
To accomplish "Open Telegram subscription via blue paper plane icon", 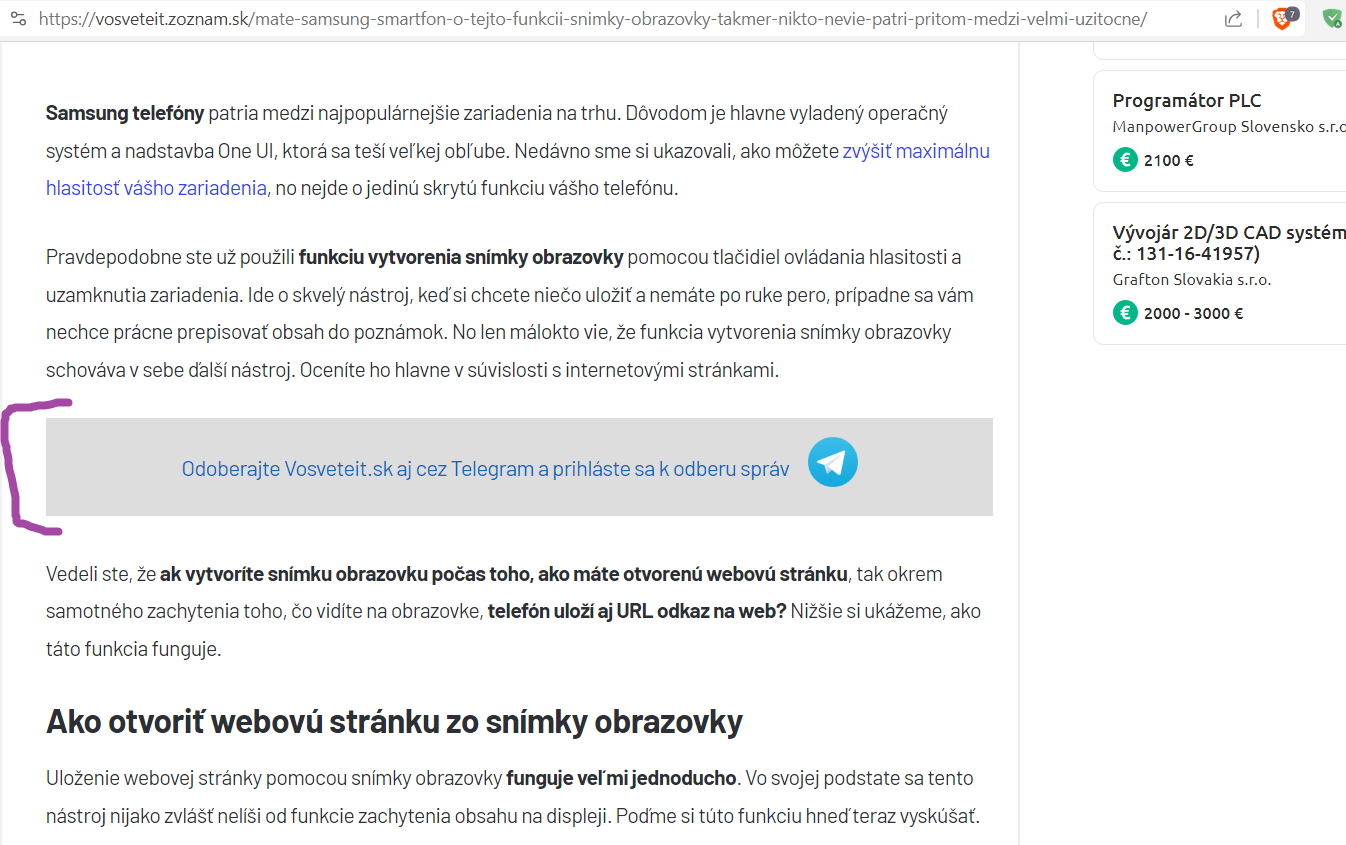I will pyautogui.click(x=832, y=462).
